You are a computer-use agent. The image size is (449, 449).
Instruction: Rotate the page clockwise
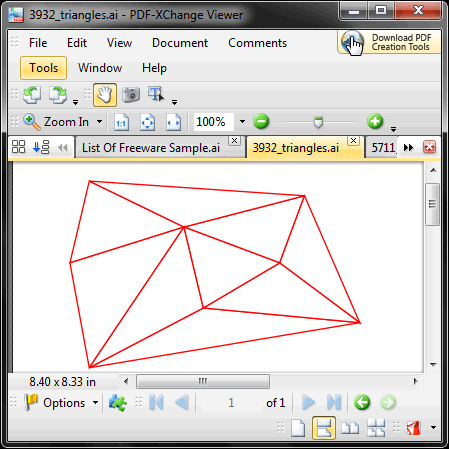click(58, 95)
